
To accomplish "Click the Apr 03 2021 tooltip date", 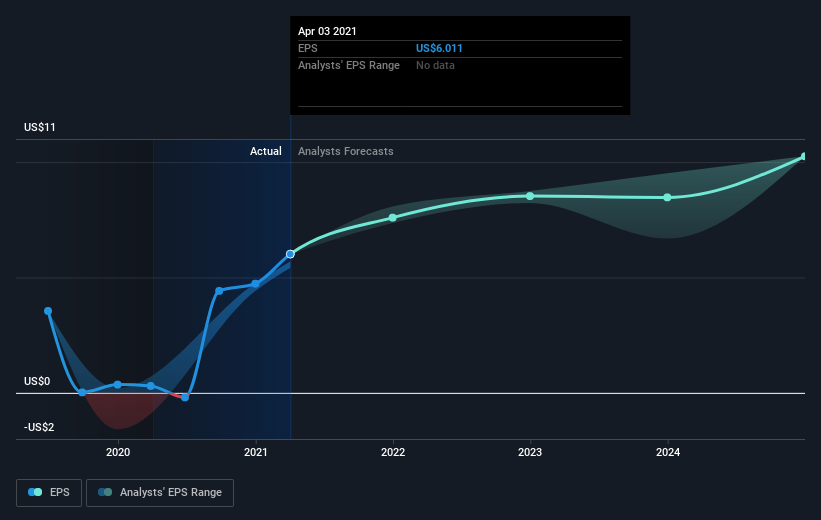I will [327, 31].
